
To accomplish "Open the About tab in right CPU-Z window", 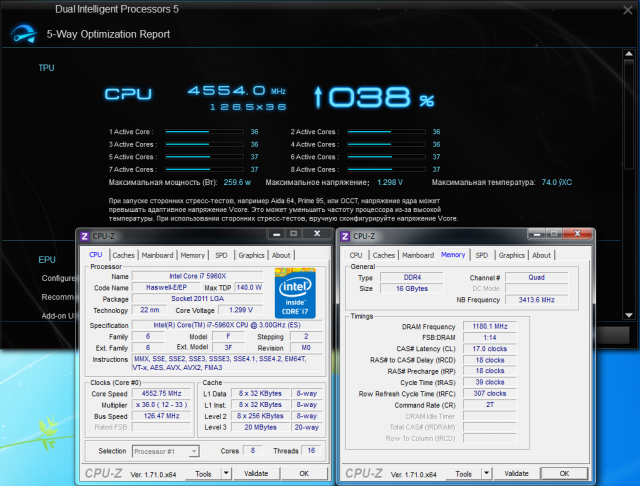I will click(542, 255).
